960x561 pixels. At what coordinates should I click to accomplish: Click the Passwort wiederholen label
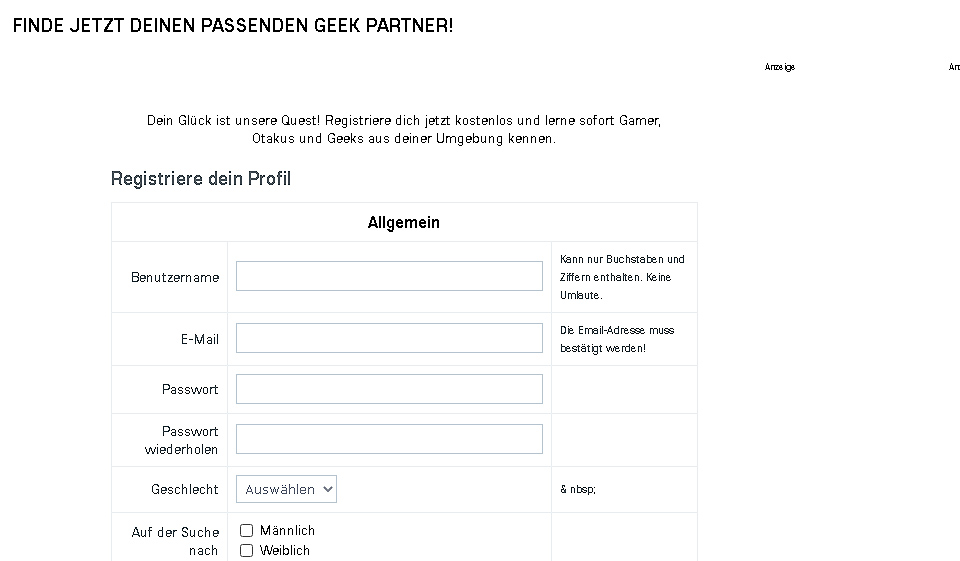click(x=182, y=440)
